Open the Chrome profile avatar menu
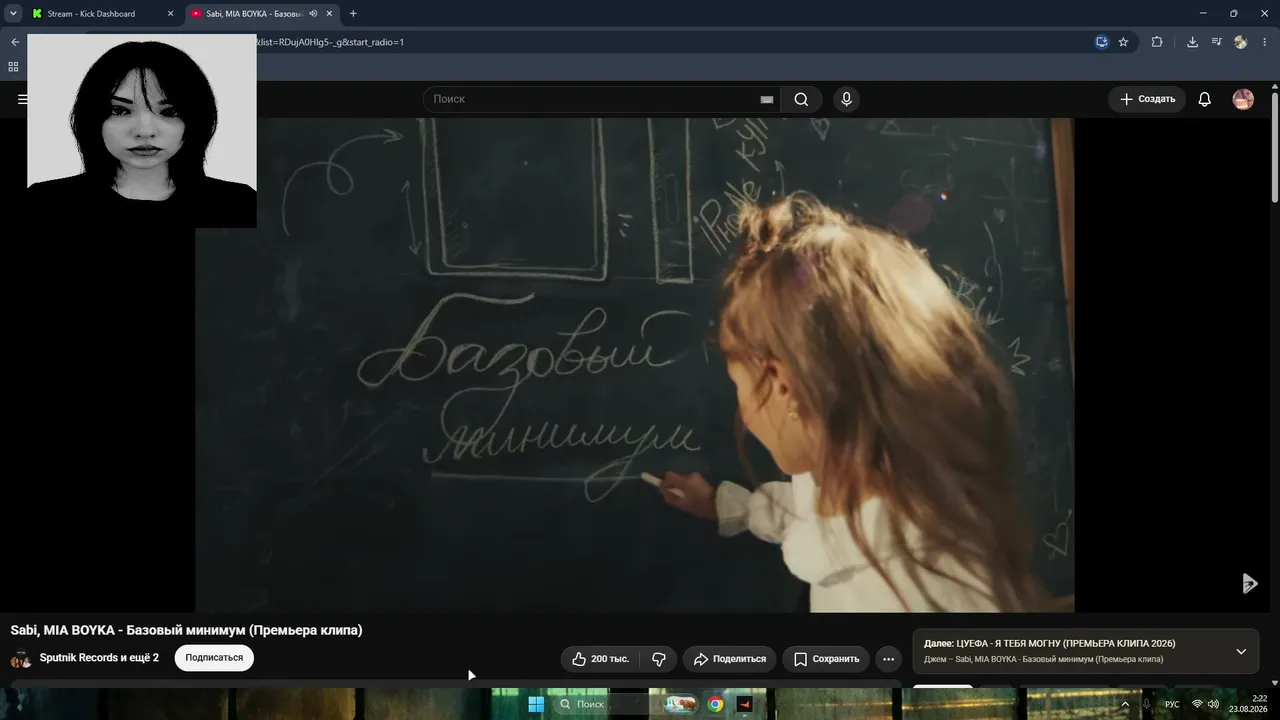1280x720 pixels. point(1241,42)
